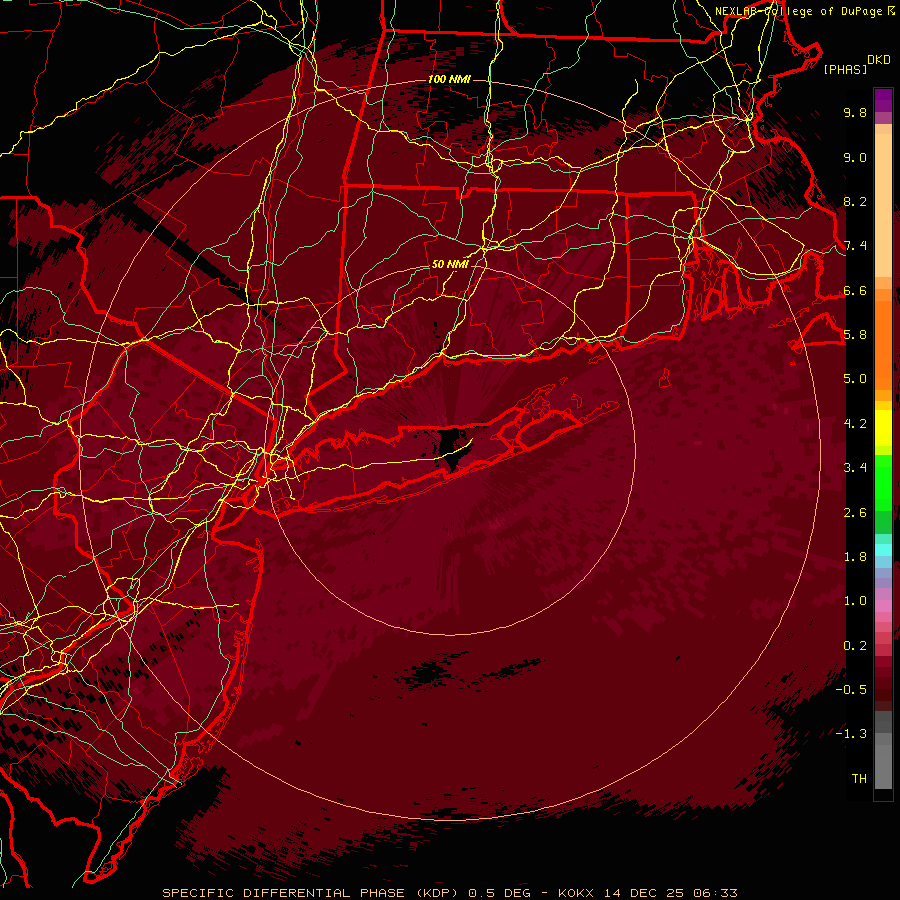Click the "100 NMI" range ring label
This screenshot has height=900, width=900.
449,79
